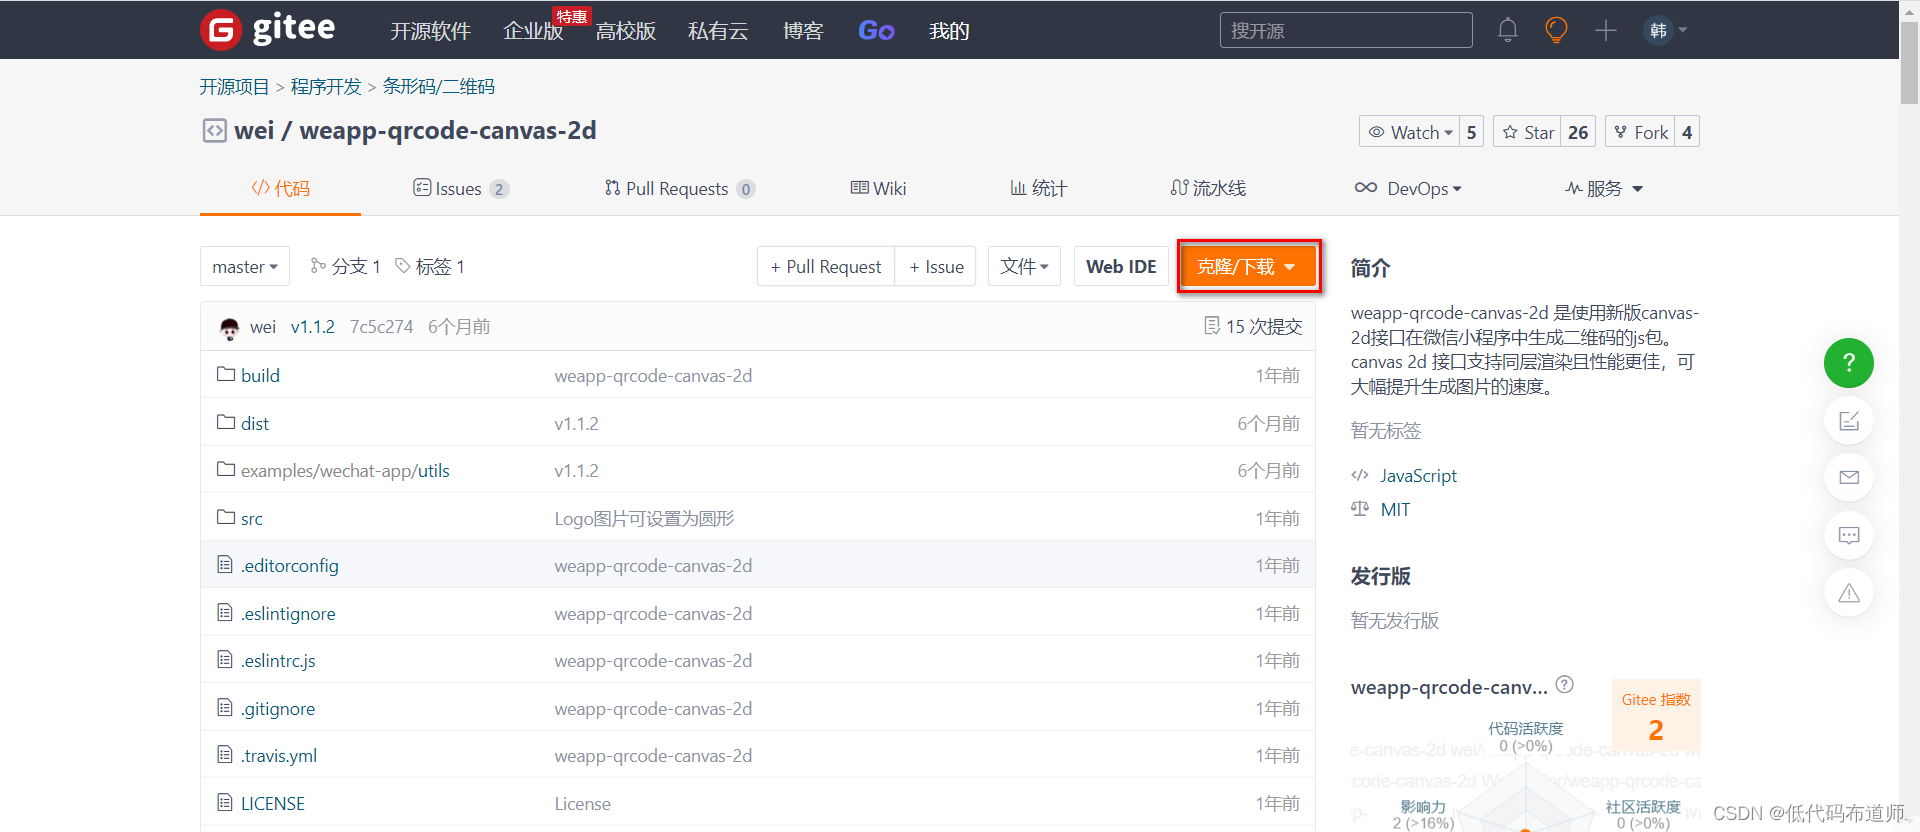This screenshot has width=1920, height=832.
Task: Open the dist folder
Action: coord(255,423)
